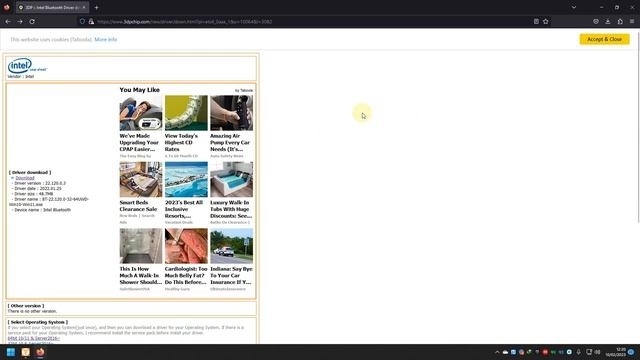
Task: Go forward one page in browser
Action: point(20,22)
